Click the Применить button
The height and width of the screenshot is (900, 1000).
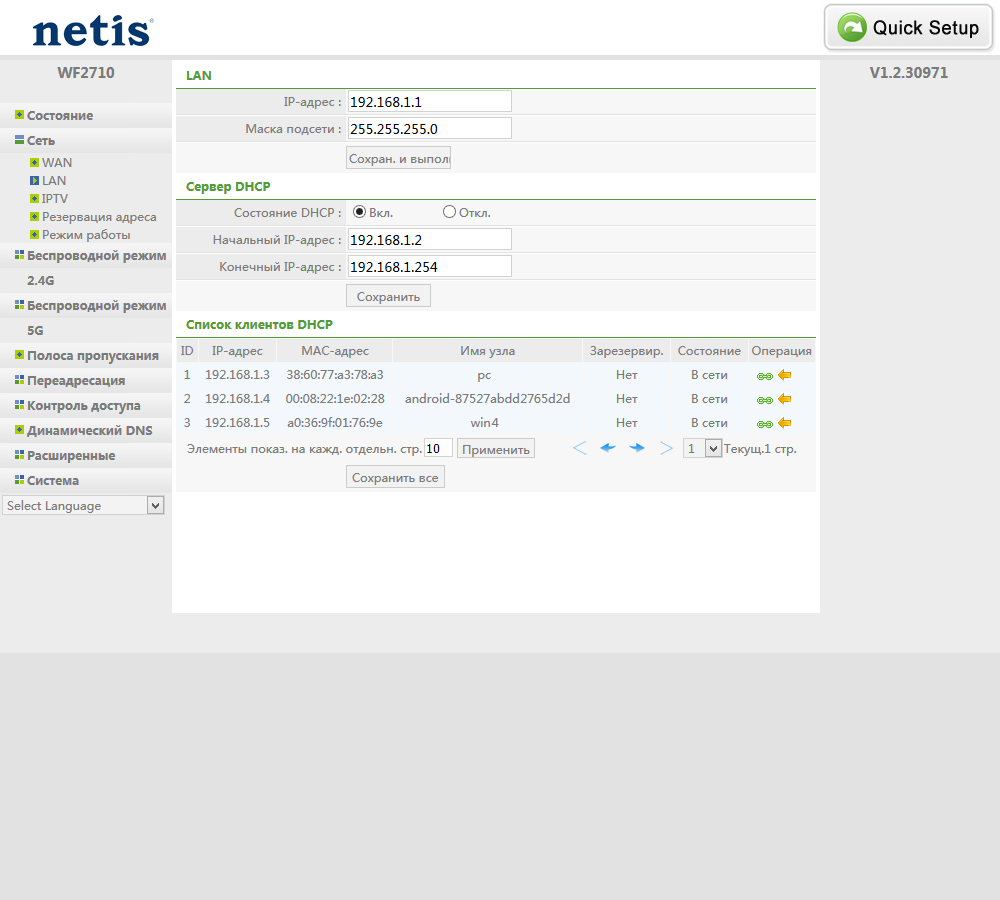coord(496,449)
